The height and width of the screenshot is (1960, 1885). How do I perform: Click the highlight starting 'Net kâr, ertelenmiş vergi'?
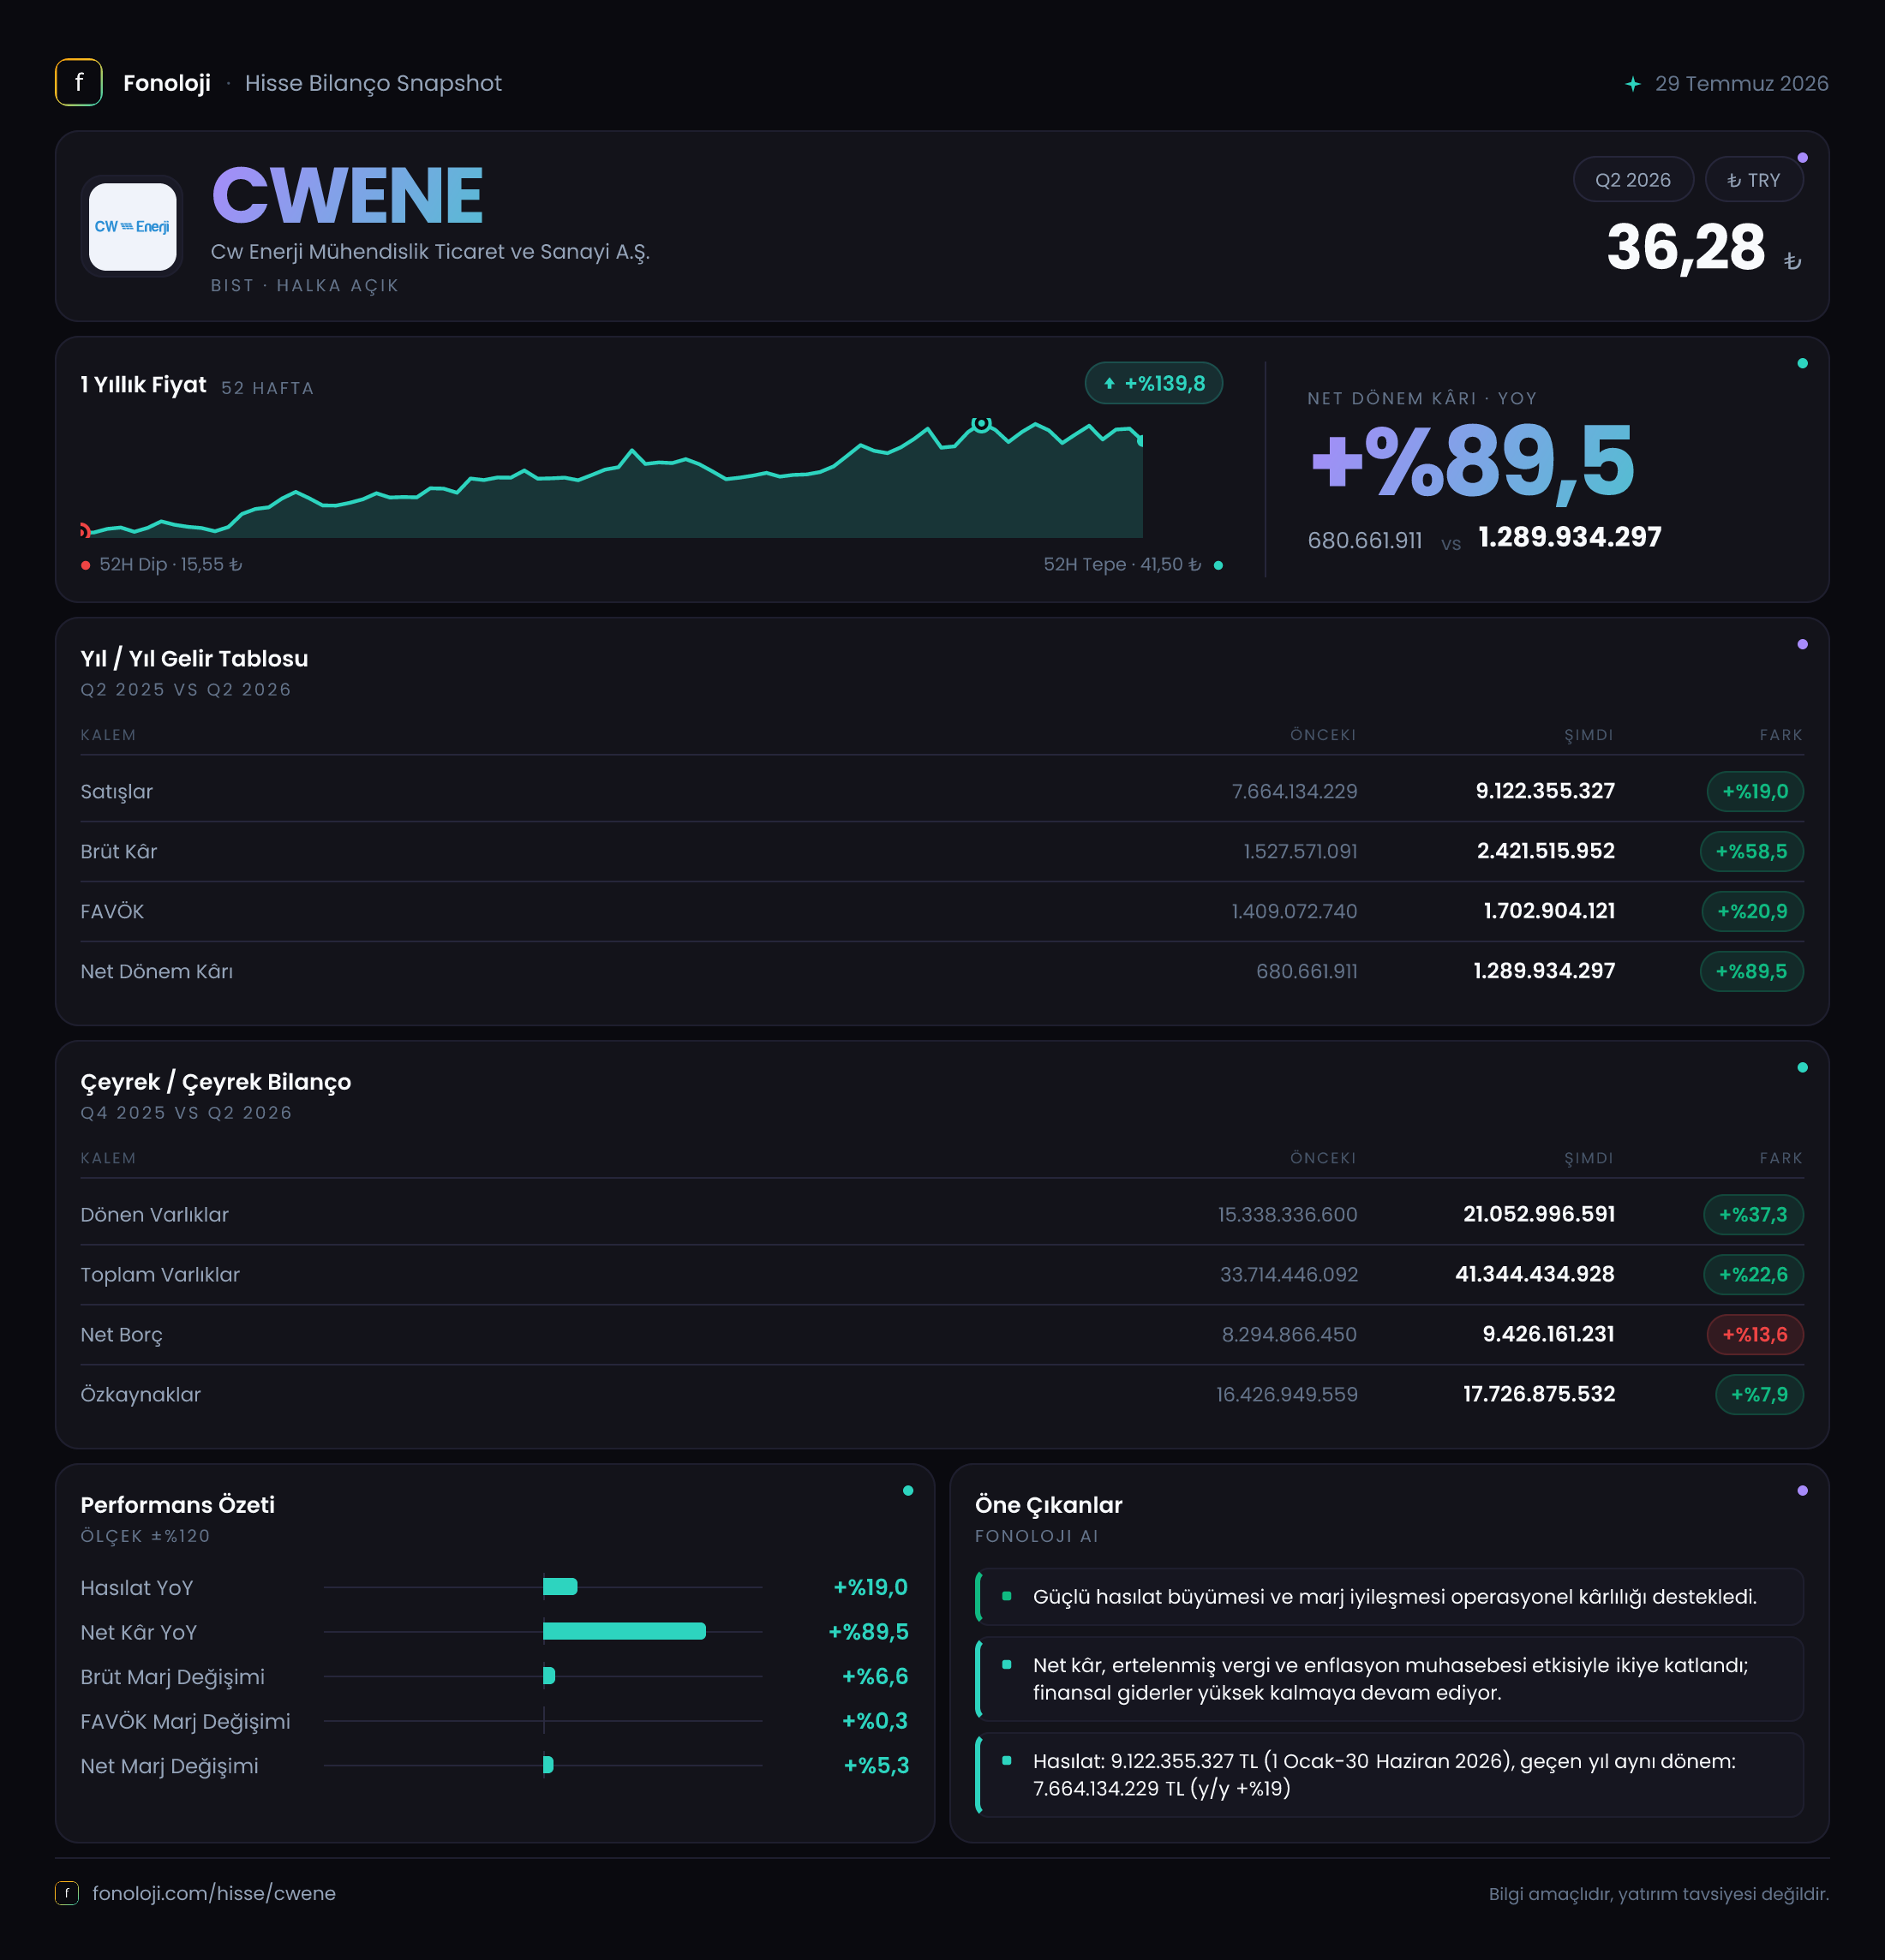click(x=1389, y=1679)
